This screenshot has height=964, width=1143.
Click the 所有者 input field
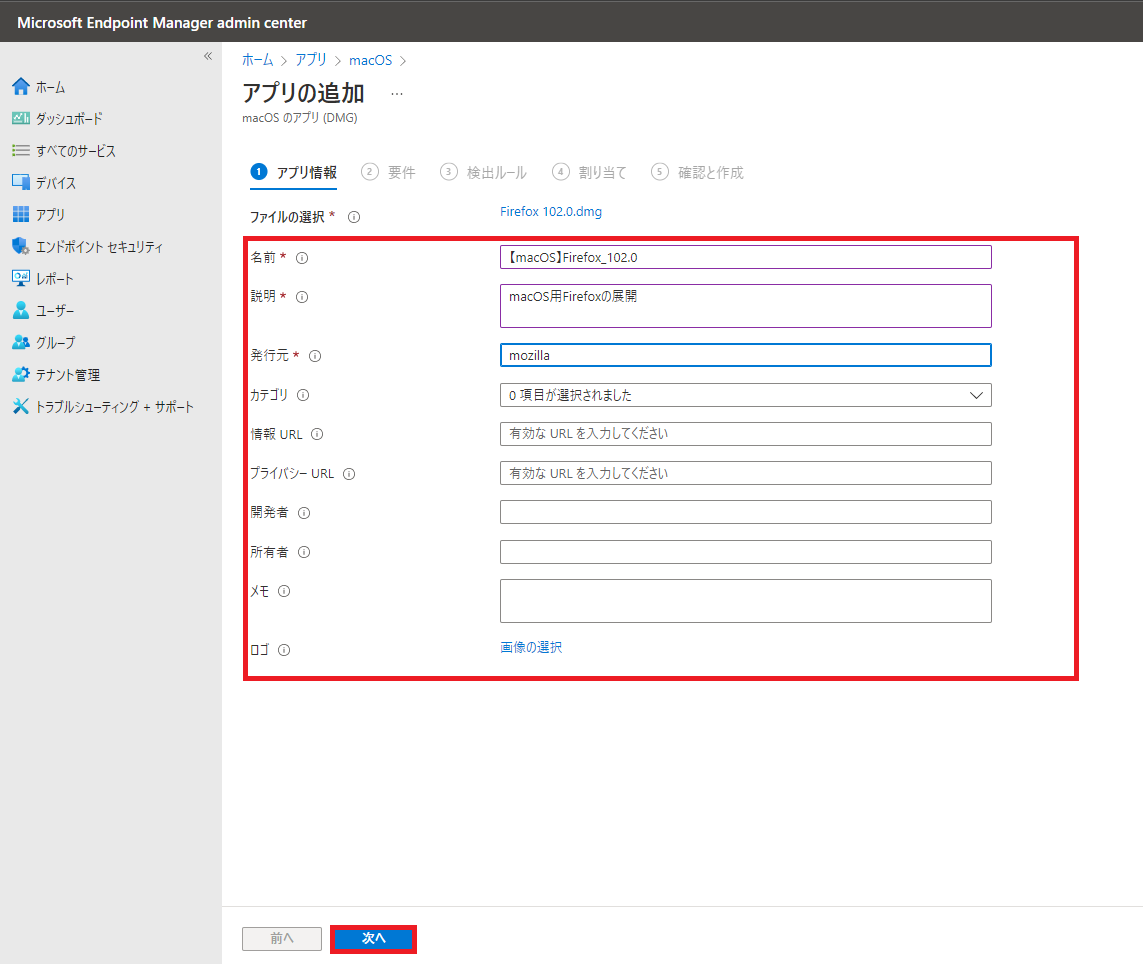(x=745, y=552)
